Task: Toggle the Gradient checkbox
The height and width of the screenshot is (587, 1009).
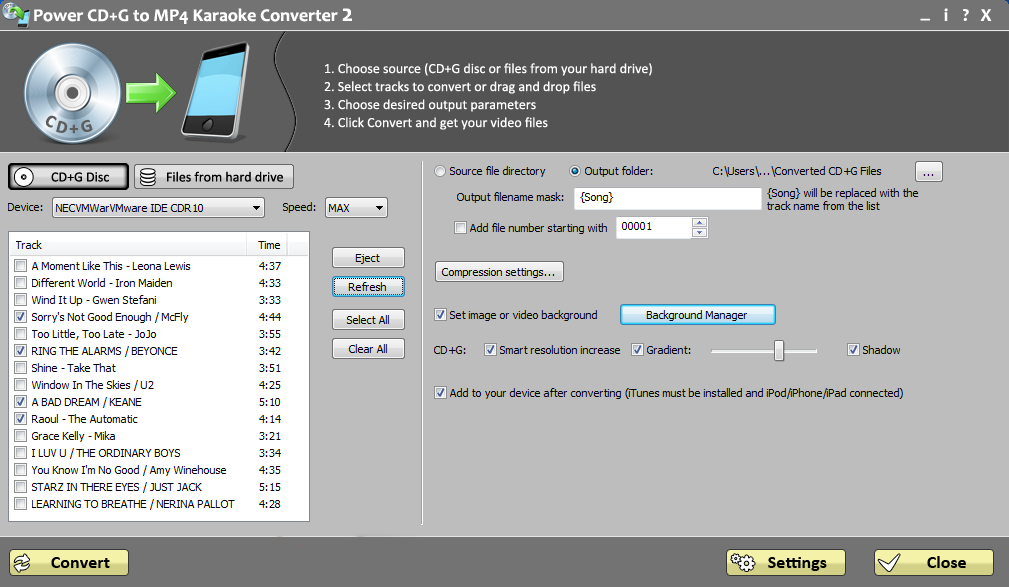Action: (x=637, y=349)
